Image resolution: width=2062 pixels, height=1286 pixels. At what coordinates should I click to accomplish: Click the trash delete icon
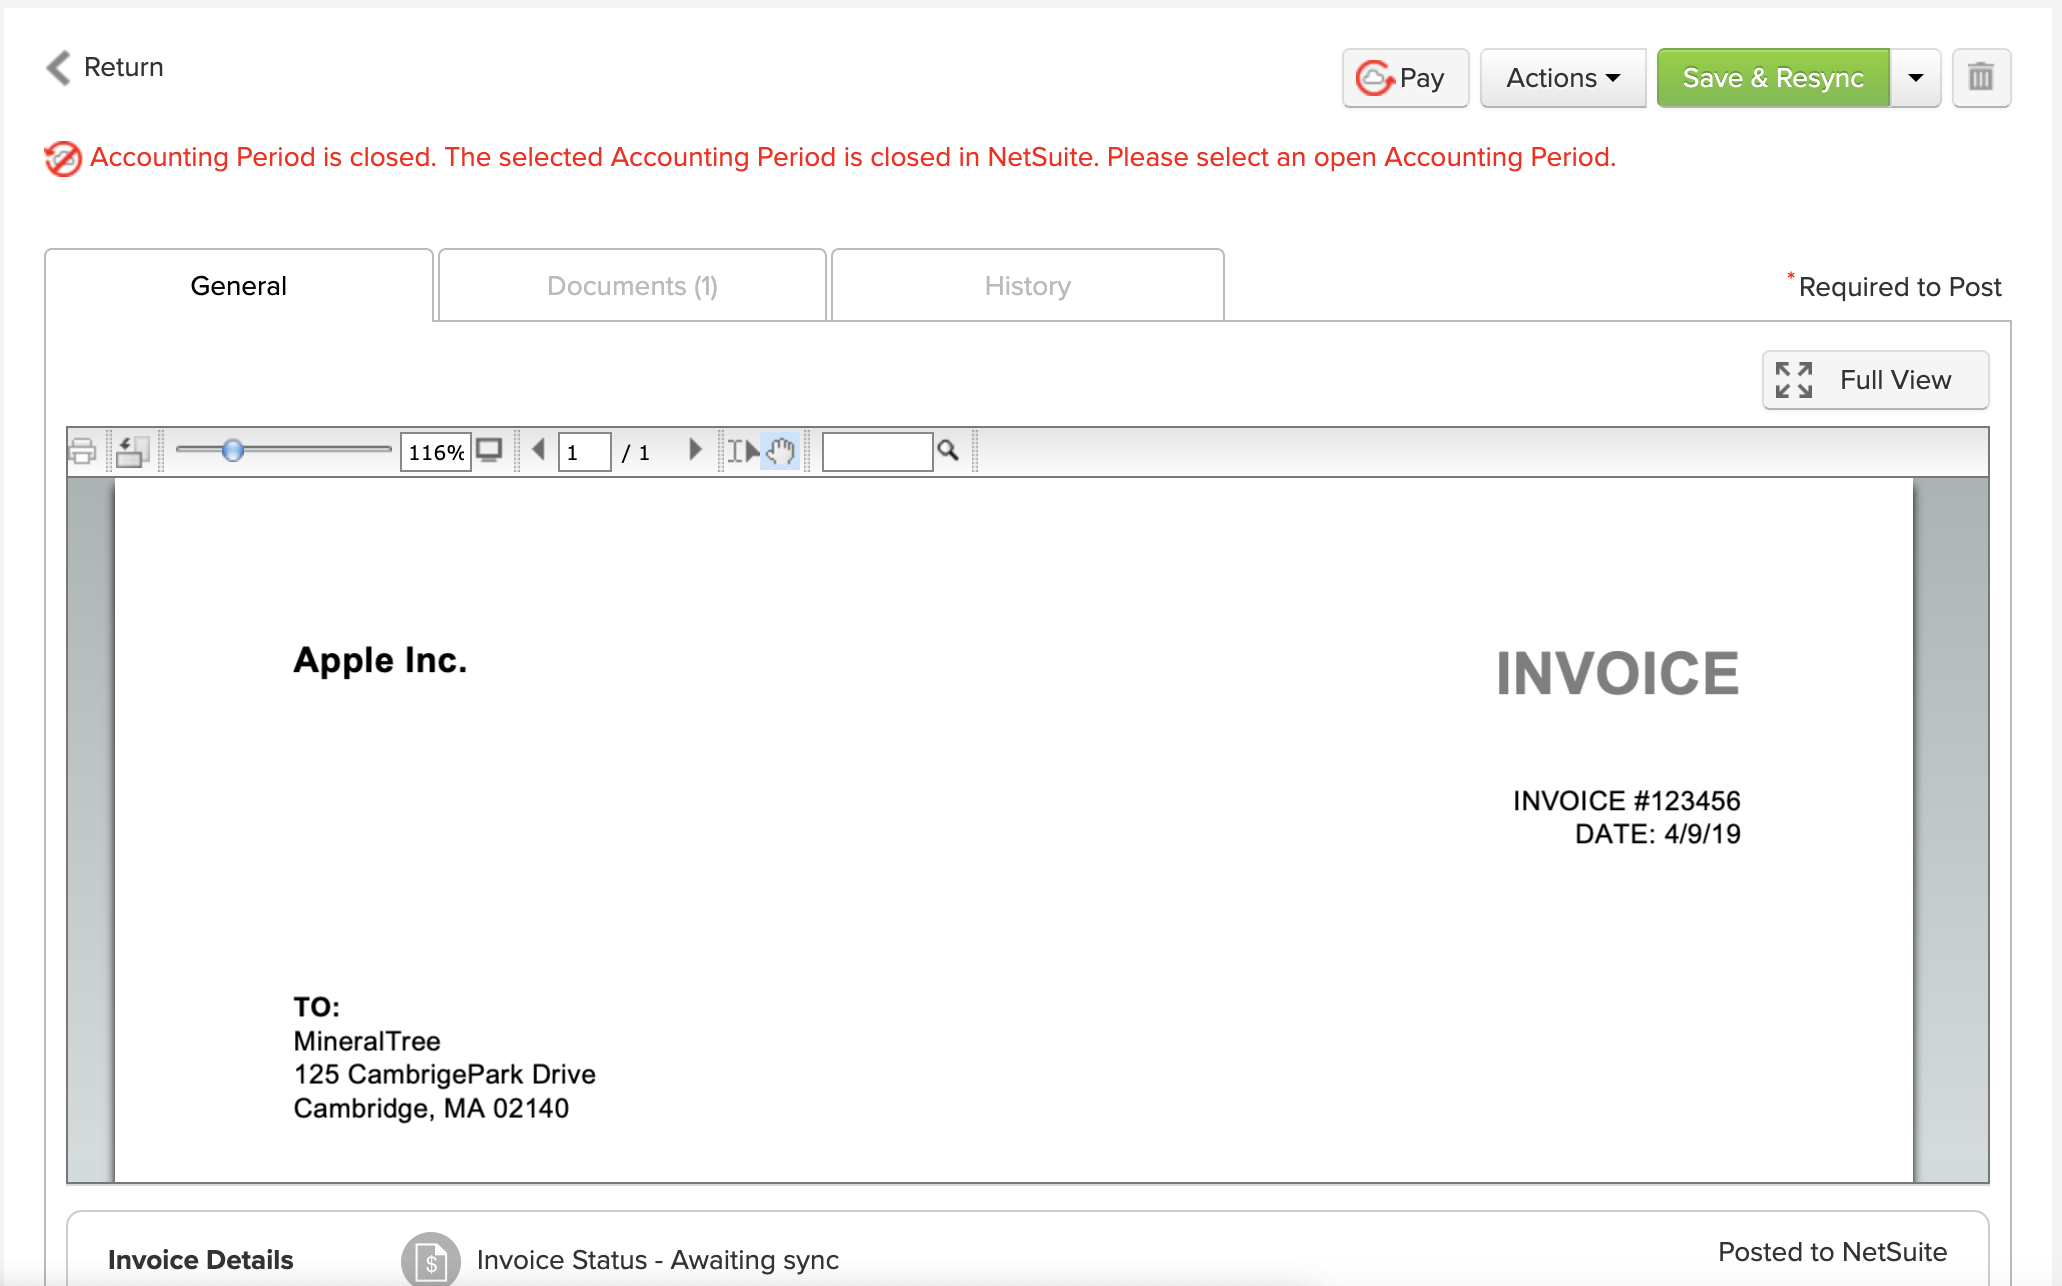click(x=1981, y=78)
